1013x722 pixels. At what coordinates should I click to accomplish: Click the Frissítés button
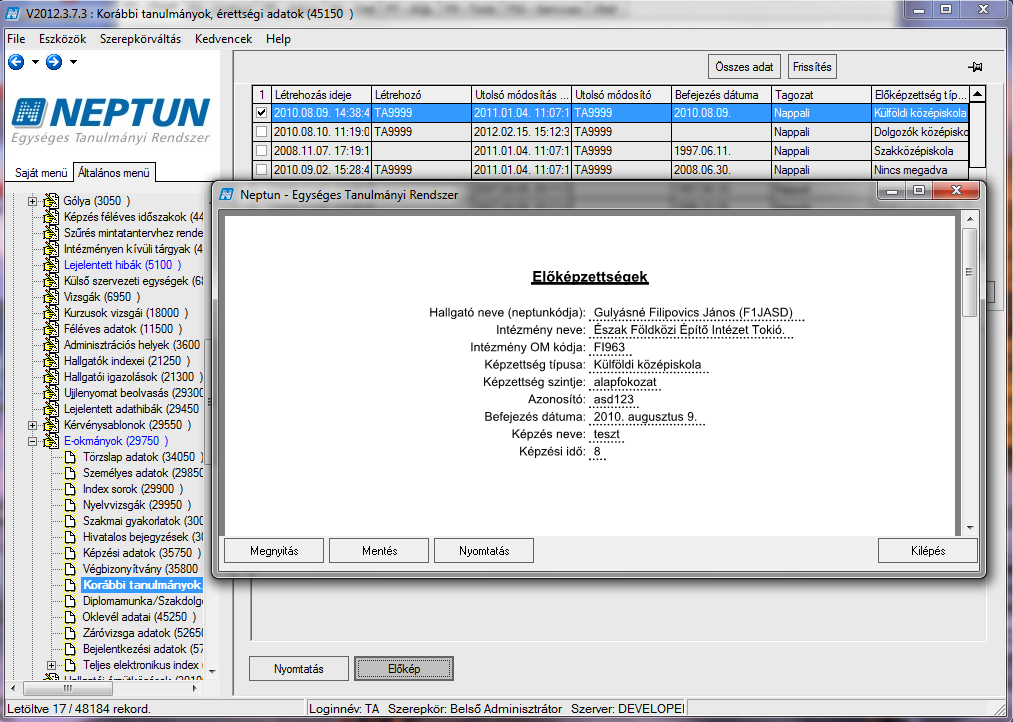tap(812, 67)
